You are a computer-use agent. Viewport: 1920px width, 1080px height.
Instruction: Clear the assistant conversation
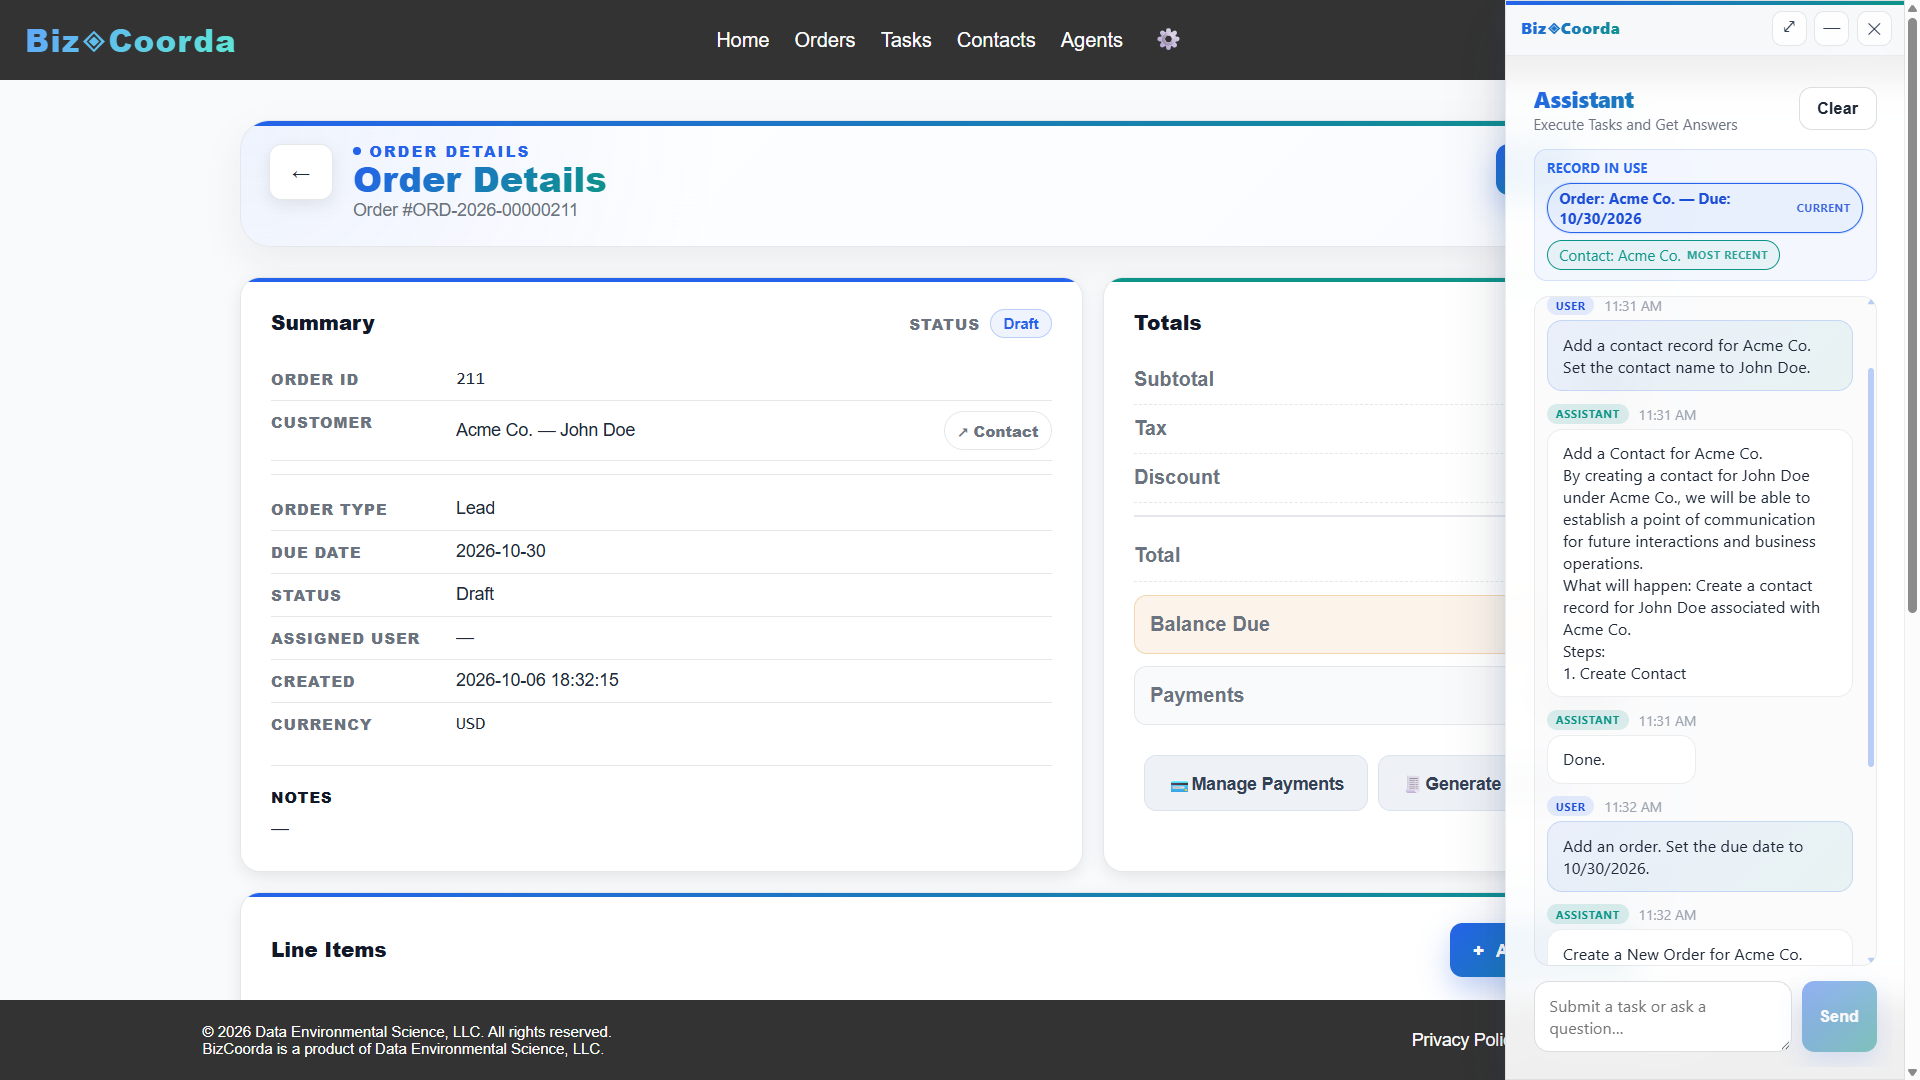[x=1837, y=108]
